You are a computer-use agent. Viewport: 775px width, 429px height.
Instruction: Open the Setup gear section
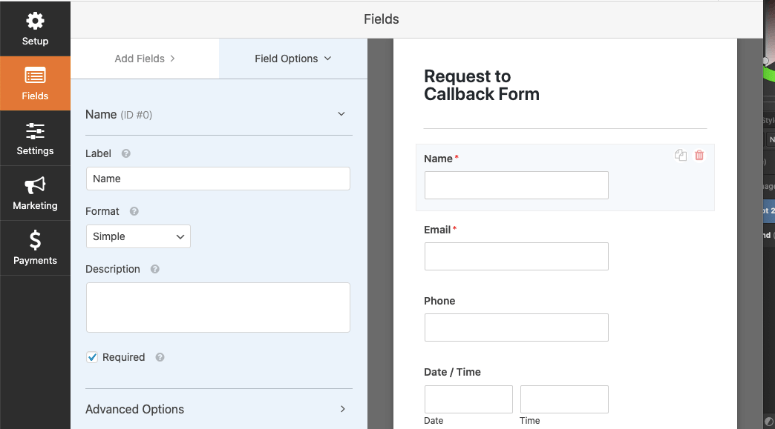point(35,29)
